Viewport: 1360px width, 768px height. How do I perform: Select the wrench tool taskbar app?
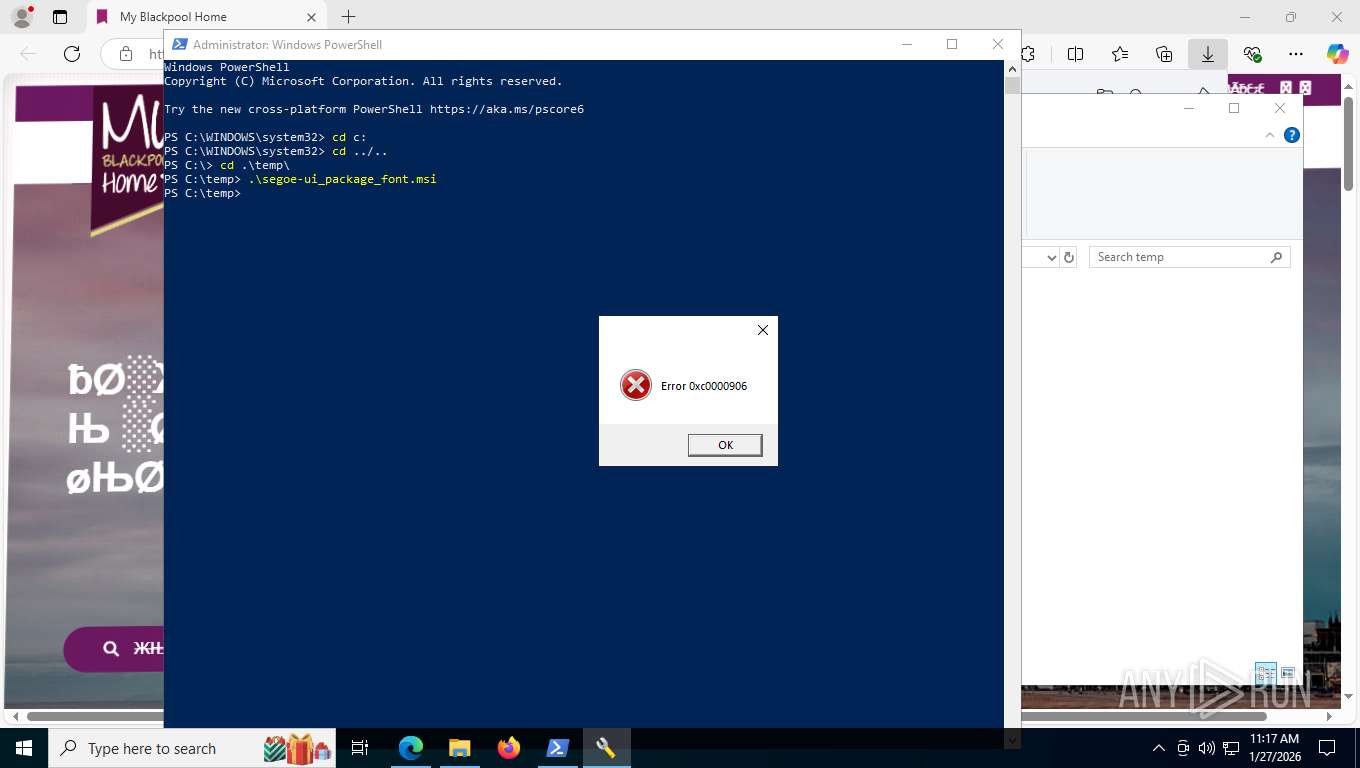point(606,748)
